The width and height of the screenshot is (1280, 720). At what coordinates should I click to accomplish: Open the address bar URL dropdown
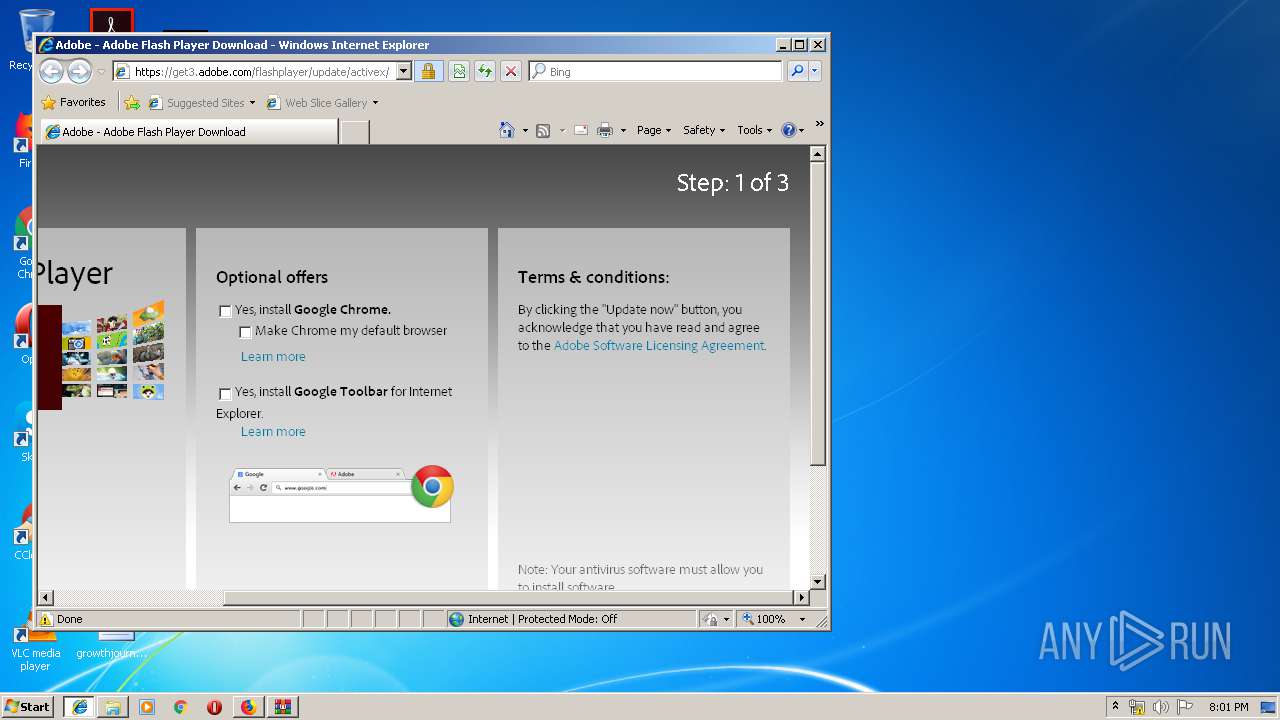coord(404,71)
